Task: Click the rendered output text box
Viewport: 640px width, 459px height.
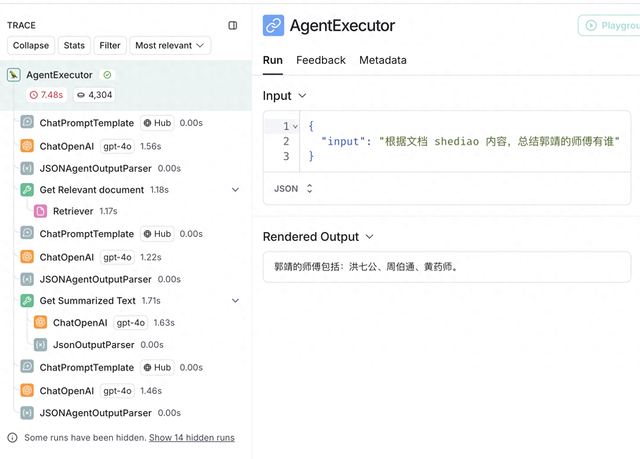Action: (447, 267)
